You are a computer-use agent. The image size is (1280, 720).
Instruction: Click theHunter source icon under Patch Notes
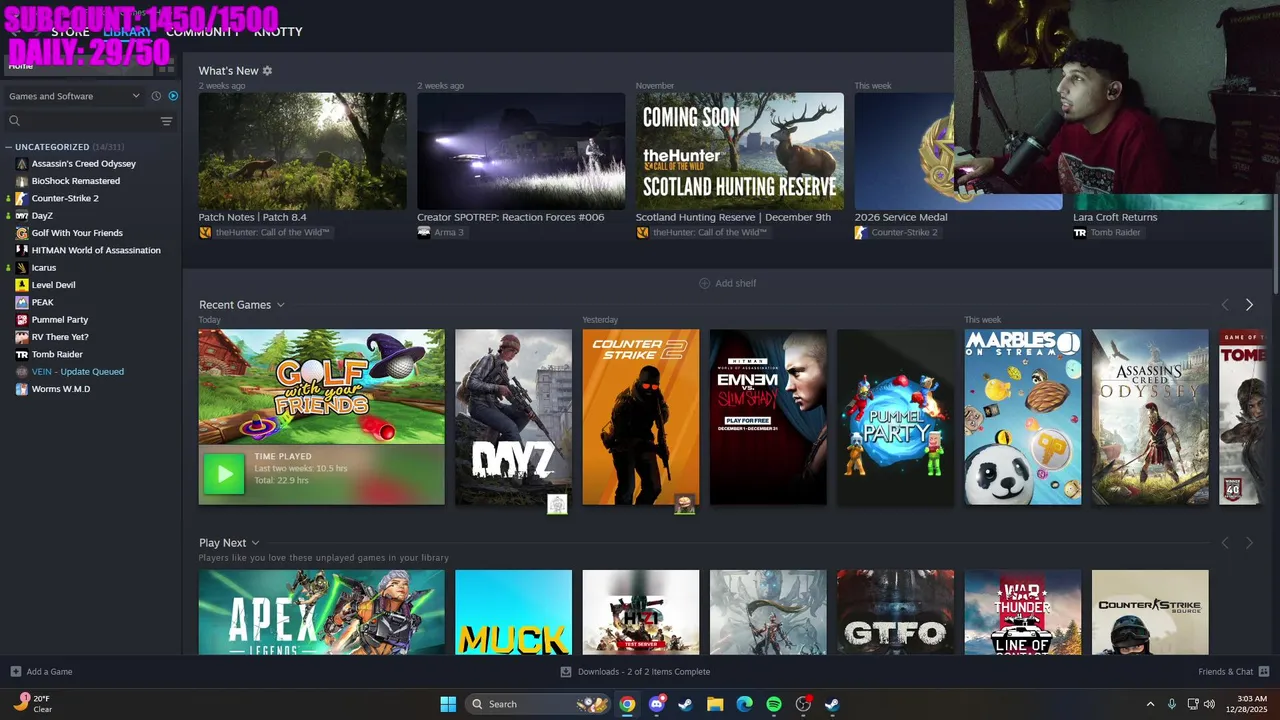(x=205, y=232)
